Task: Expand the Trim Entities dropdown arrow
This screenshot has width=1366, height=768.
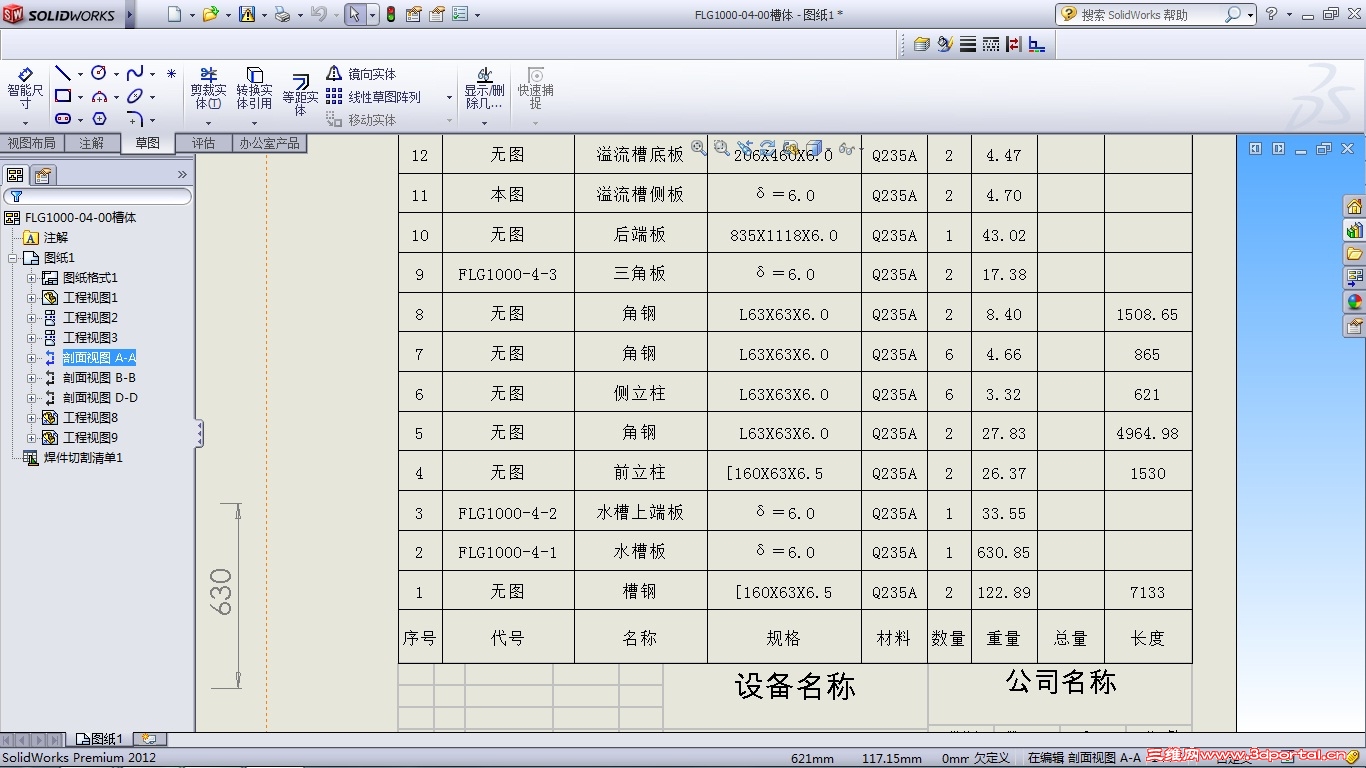Action: [208, 123]
